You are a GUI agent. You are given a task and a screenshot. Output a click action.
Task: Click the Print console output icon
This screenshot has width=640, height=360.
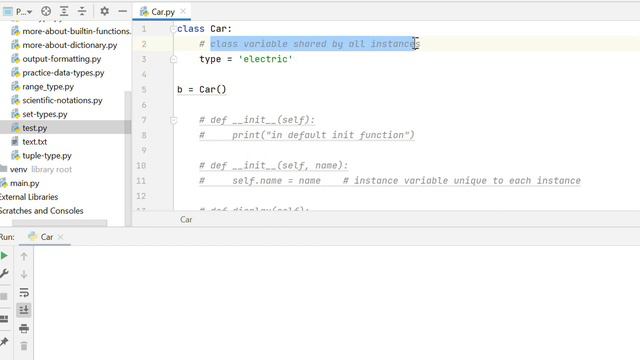(24, 328)
